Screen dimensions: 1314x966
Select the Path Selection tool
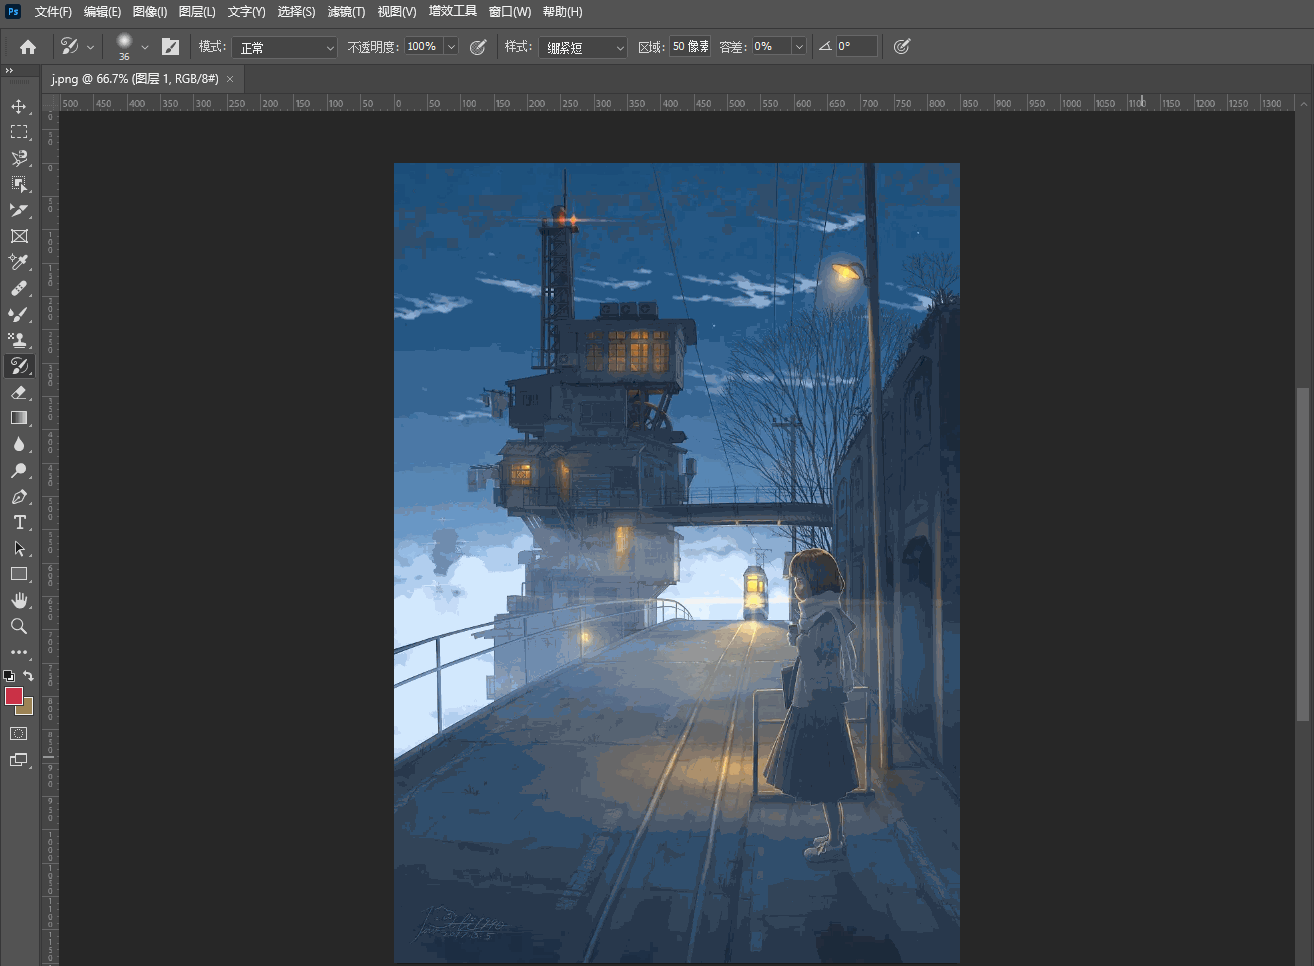[x=19, y=548]
